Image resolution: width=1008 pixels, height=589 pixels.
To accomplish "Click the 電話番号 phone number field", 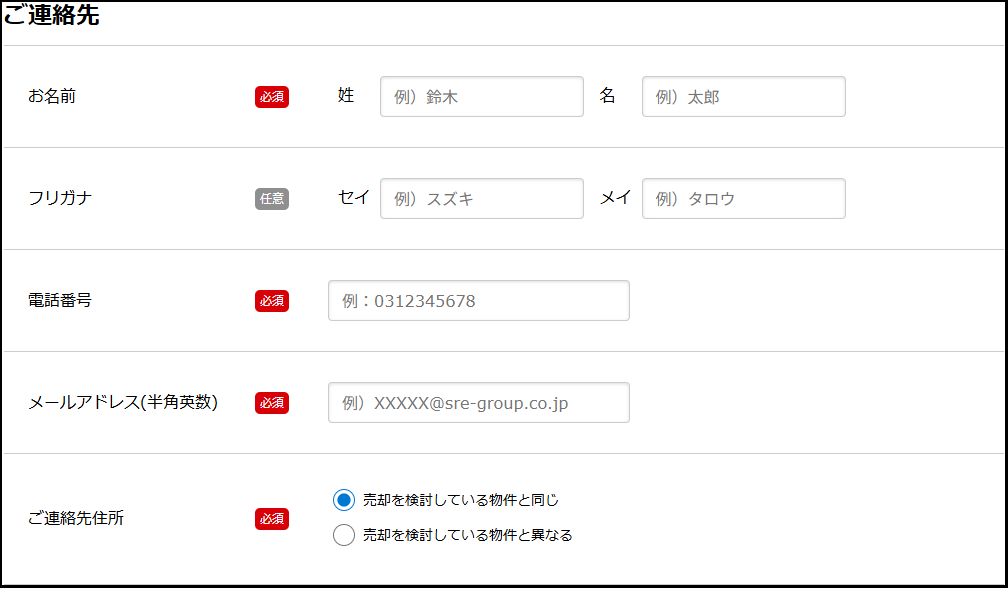I will pyautogui.click(x=478, y=301).
